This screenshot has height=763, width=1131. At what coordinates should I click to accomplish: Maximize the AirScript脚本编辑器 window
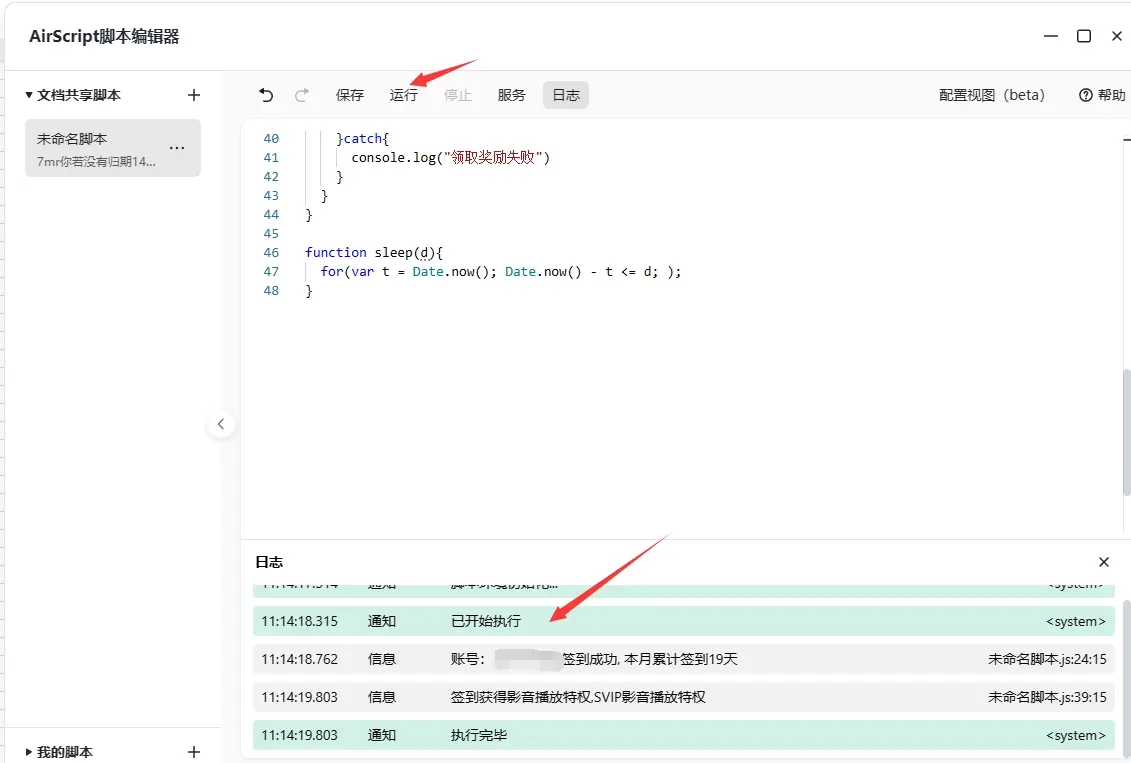pyautogui.click(x=1083, y=36)
